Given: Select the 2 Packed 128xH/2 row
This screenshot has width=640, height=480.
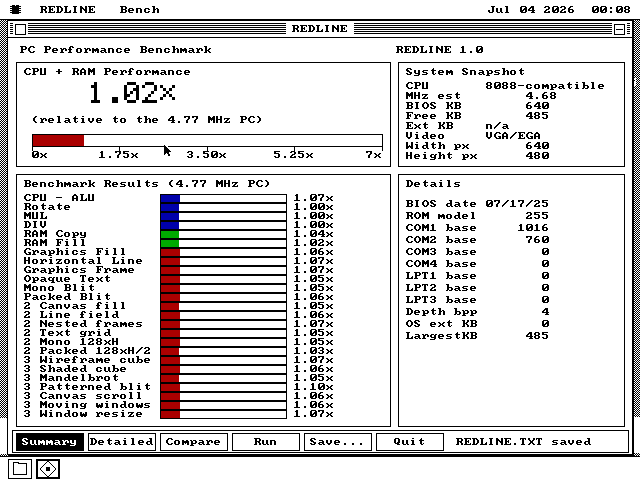Looking at the screenshot, I should tap(87, 351).
